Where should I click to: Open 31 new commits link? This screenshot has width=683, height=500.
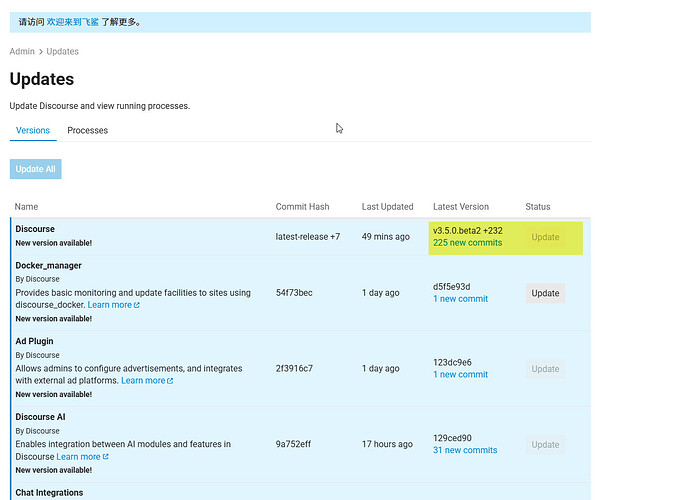[465, 450]
